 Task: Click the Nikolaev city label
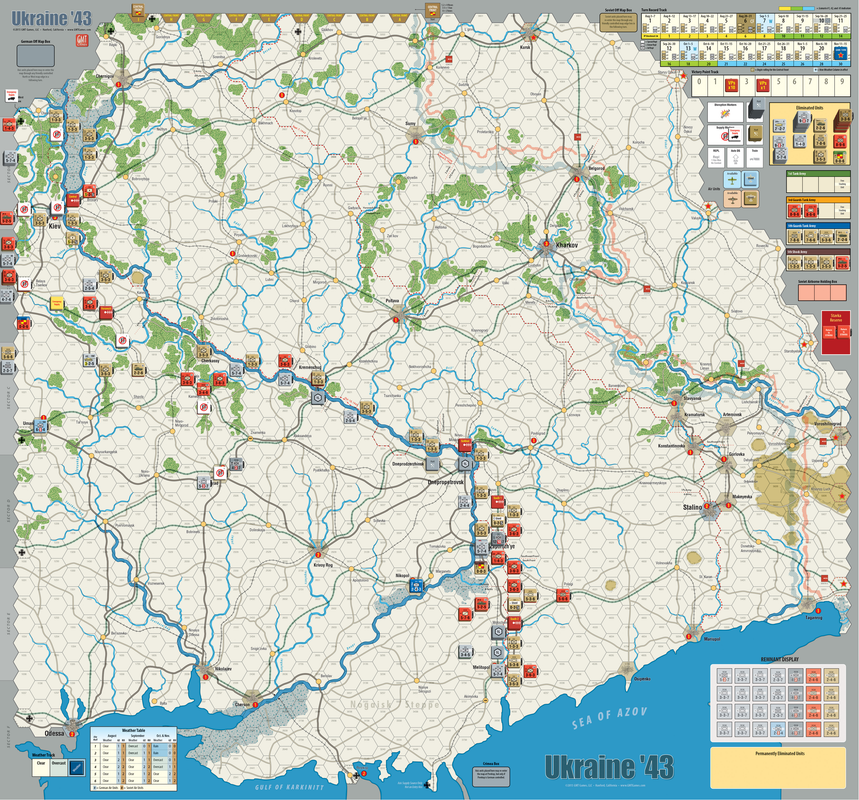click(224, 669)
